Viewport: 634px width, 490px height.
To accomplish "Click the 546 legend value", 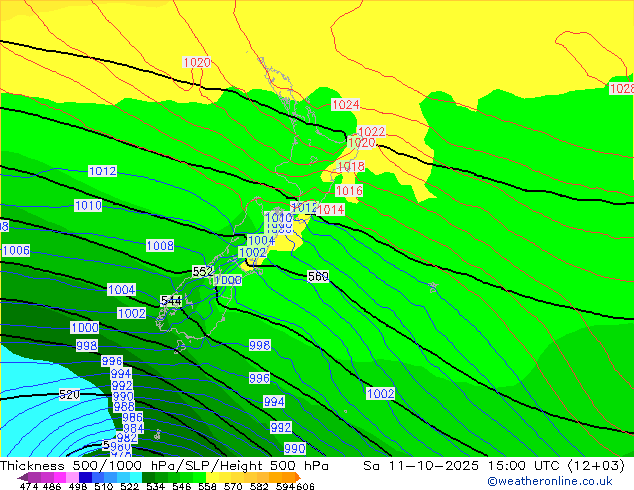I will point(182,486).
